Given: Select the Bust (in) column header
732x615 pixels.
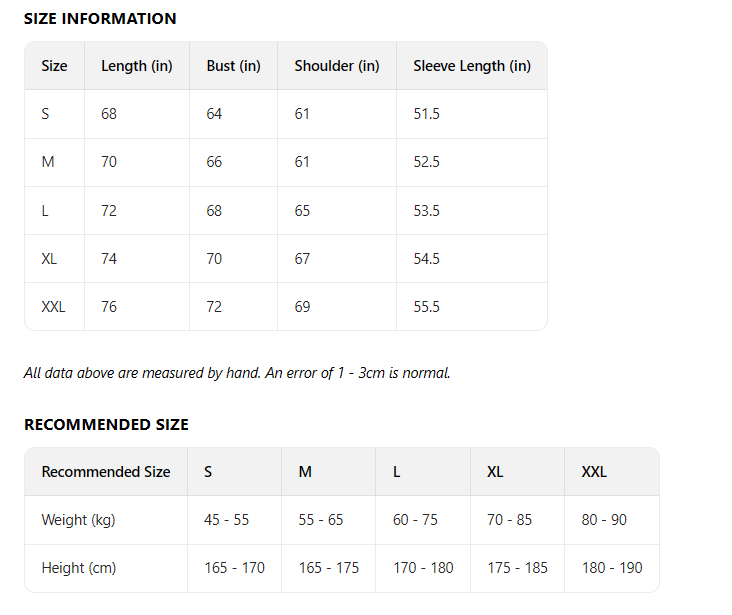Looking at the screenshot, I should [233, 66].
